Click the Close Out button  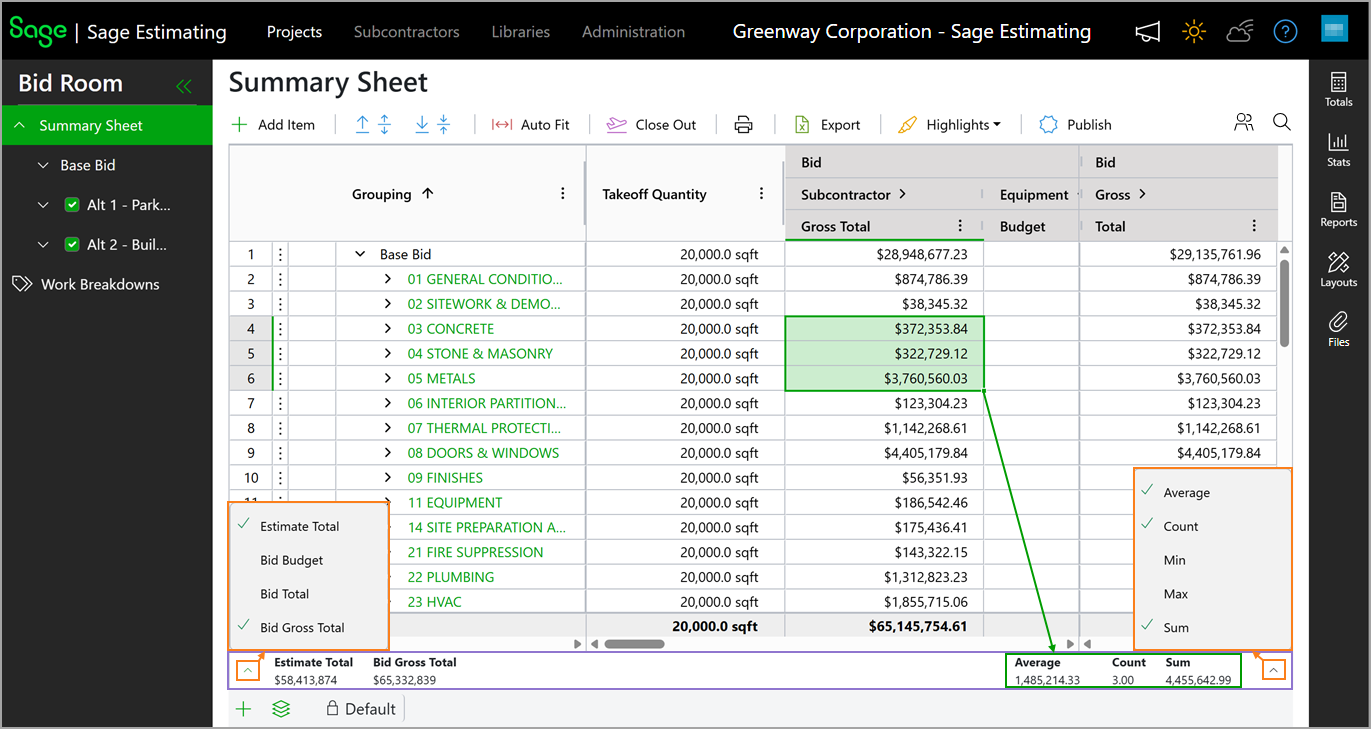(x=651, y=125)
